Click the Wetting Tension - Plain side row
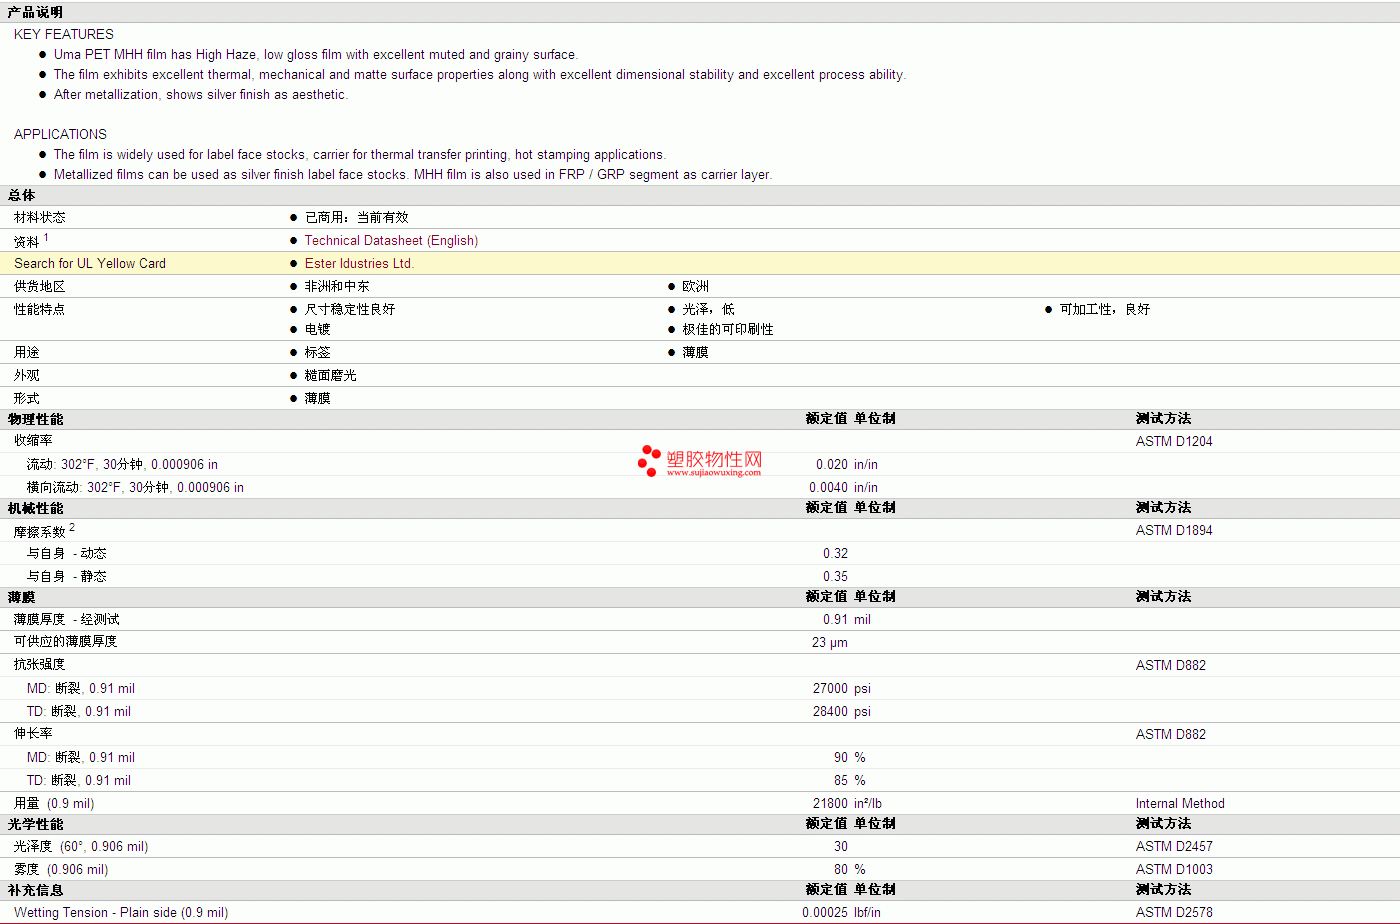The height and width of the screenshot is (924, 1400). pyautogui.click(x=121, y=913)
